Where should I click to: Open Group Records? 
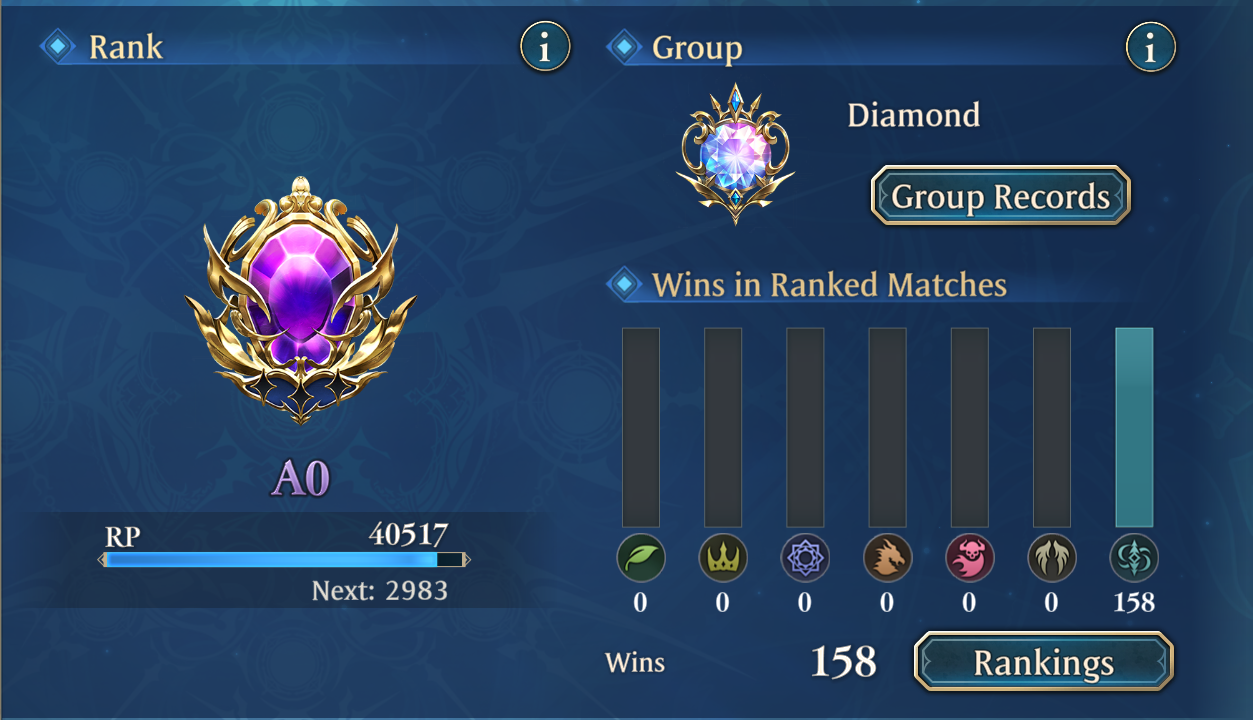coord(1001,196)
